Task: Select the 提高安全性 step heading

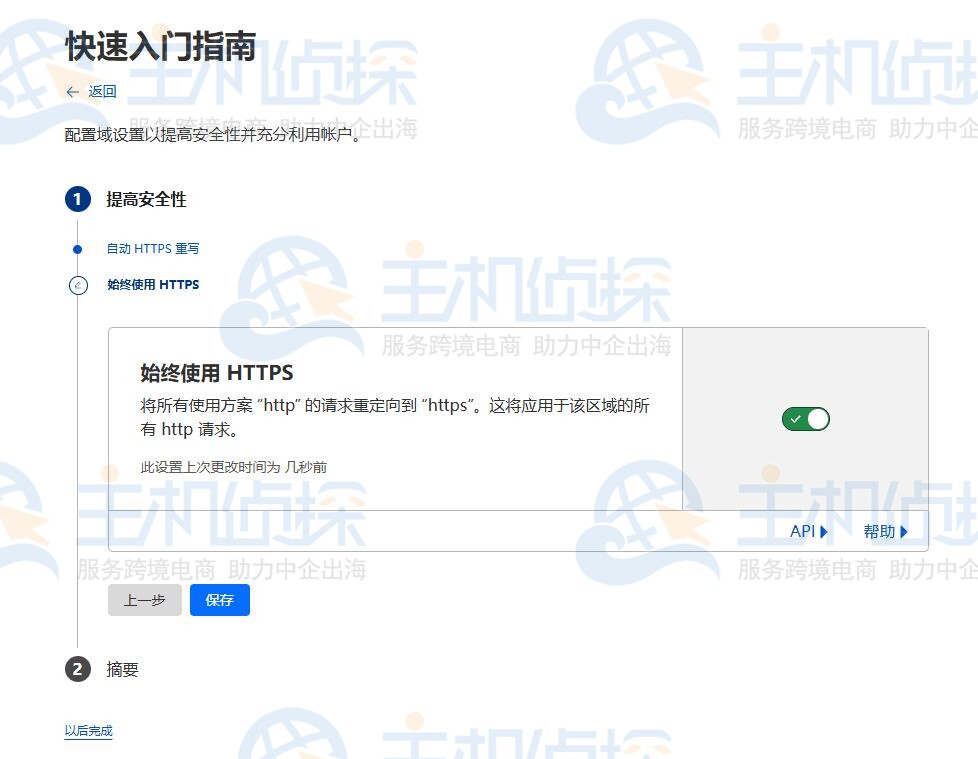Action: coord(146,199)
